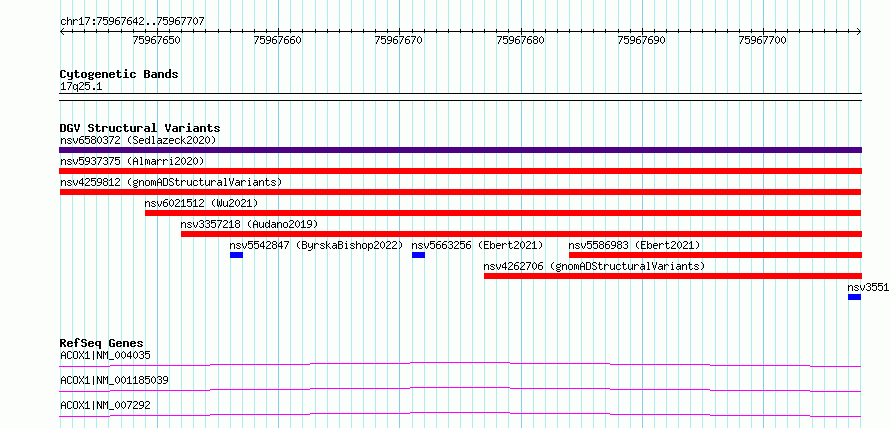Click ruler position 75967680
890x428 pixels.
coord(520,40)
